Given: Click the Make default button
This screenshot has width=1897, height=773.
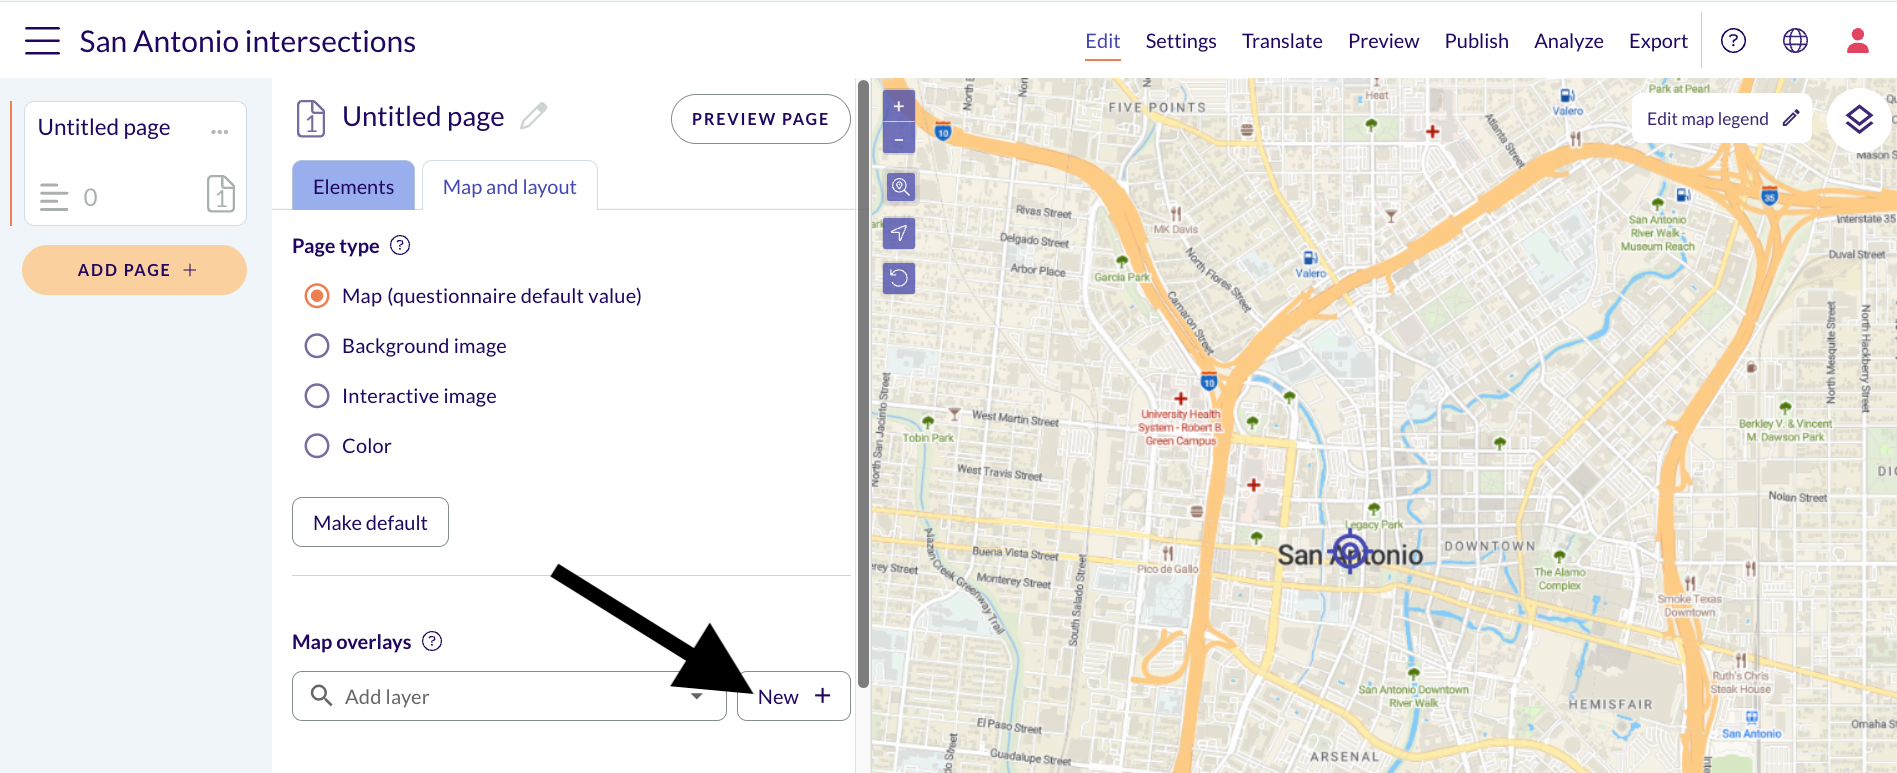Looking at the screenshot, I should coord(370,522).
